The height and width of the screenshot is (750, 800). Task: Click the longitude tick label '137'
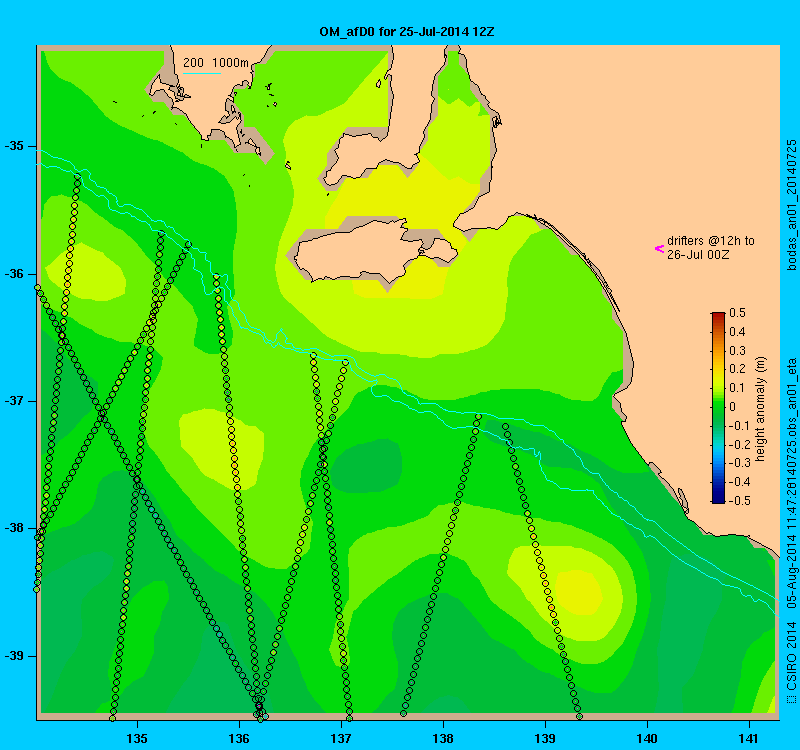(341, 738)
